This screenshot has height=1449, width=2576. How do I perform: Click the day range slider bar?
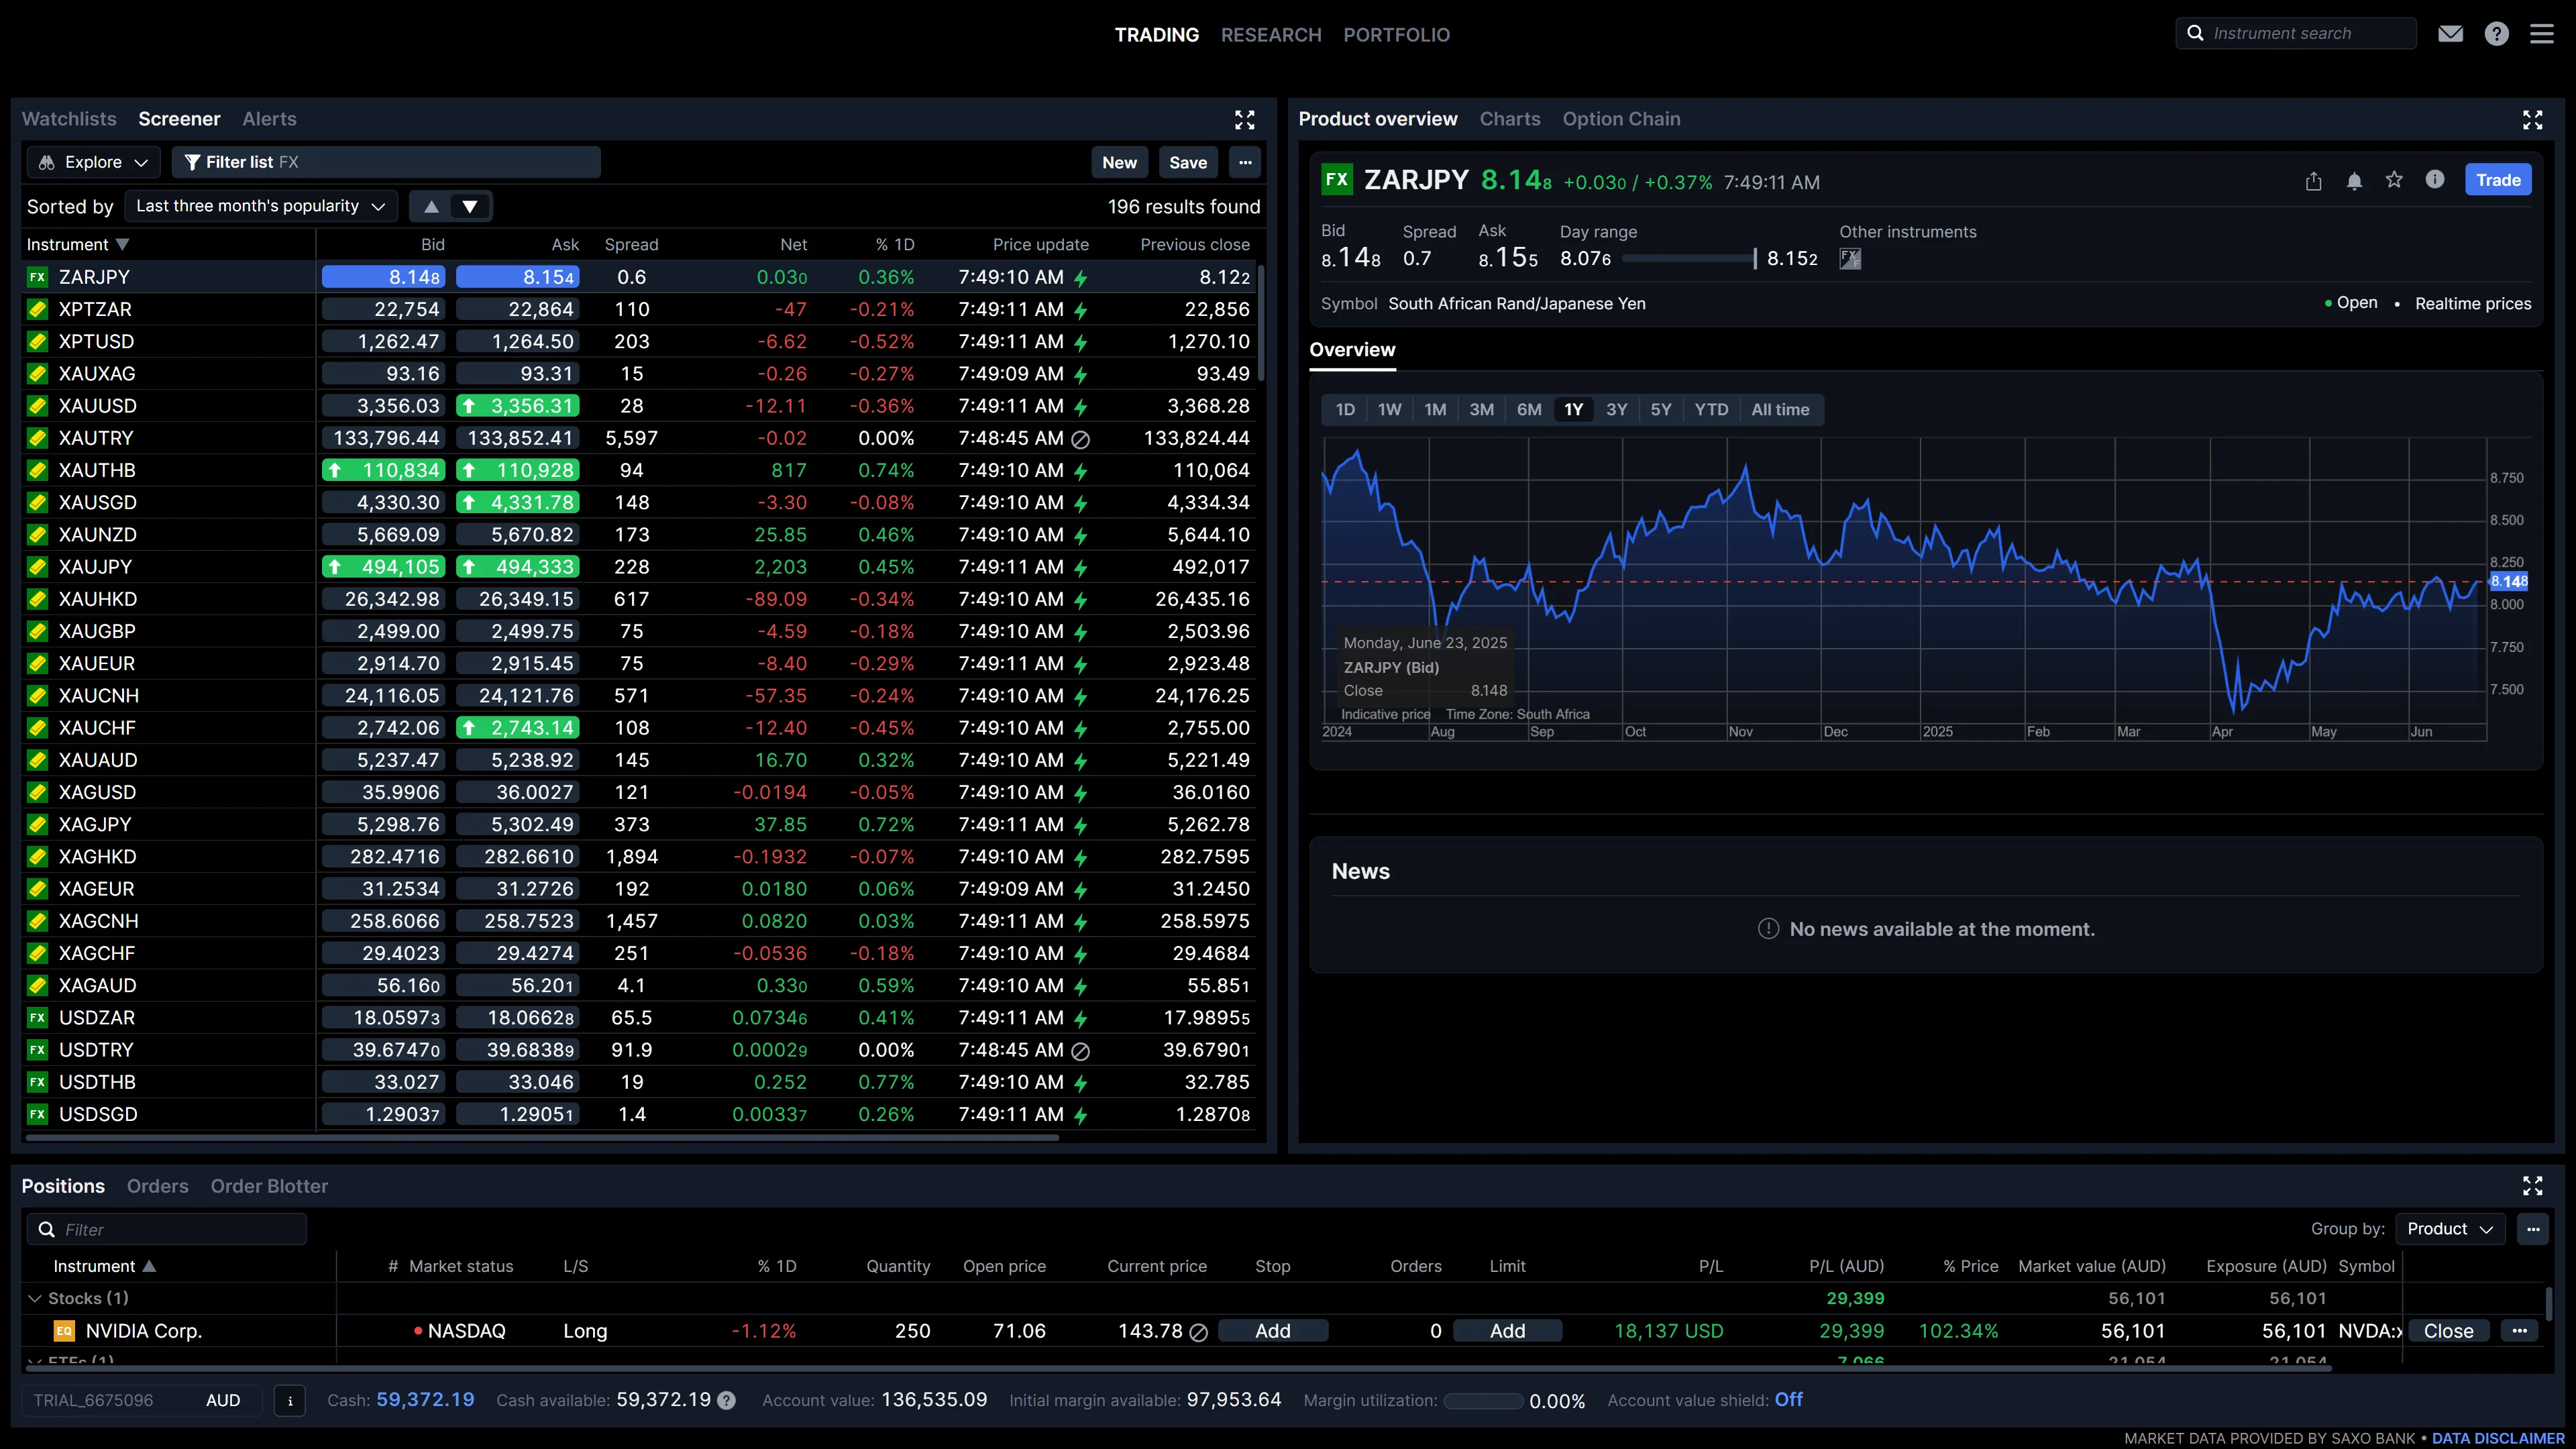pos(1688,259)
